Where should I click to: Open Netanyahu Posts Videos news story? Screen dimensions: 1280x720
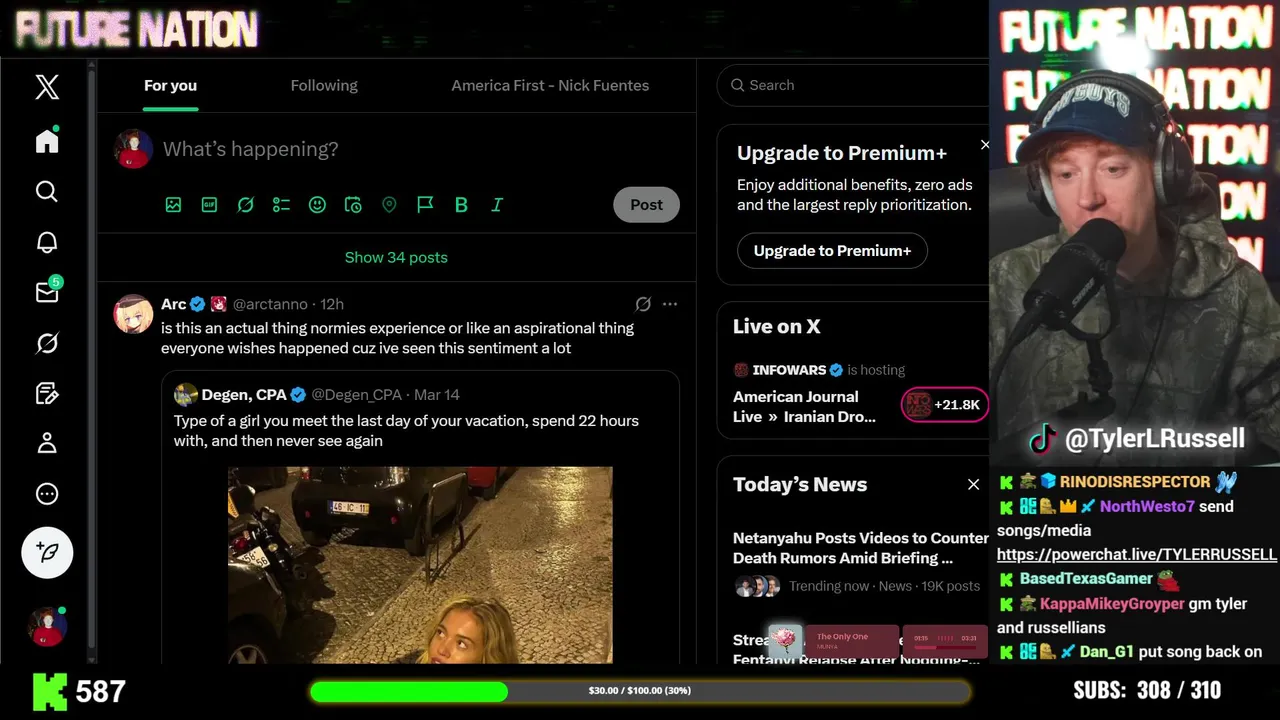861,547
